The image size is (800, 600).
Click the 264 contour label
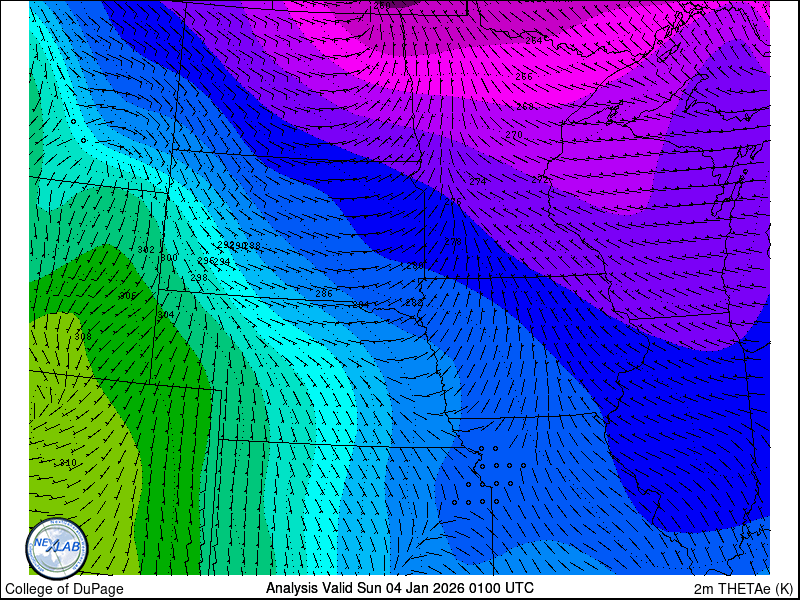534,40
